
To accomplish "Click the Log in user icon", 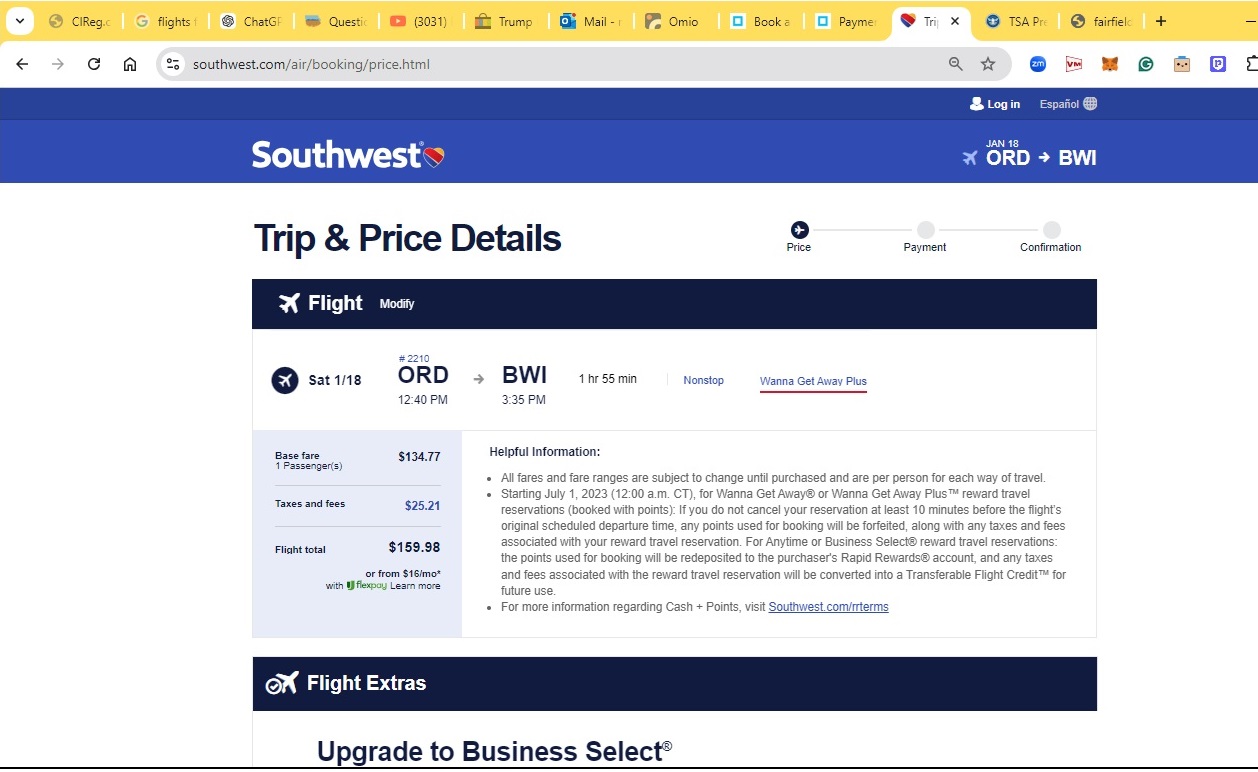I will pos(977,104).
